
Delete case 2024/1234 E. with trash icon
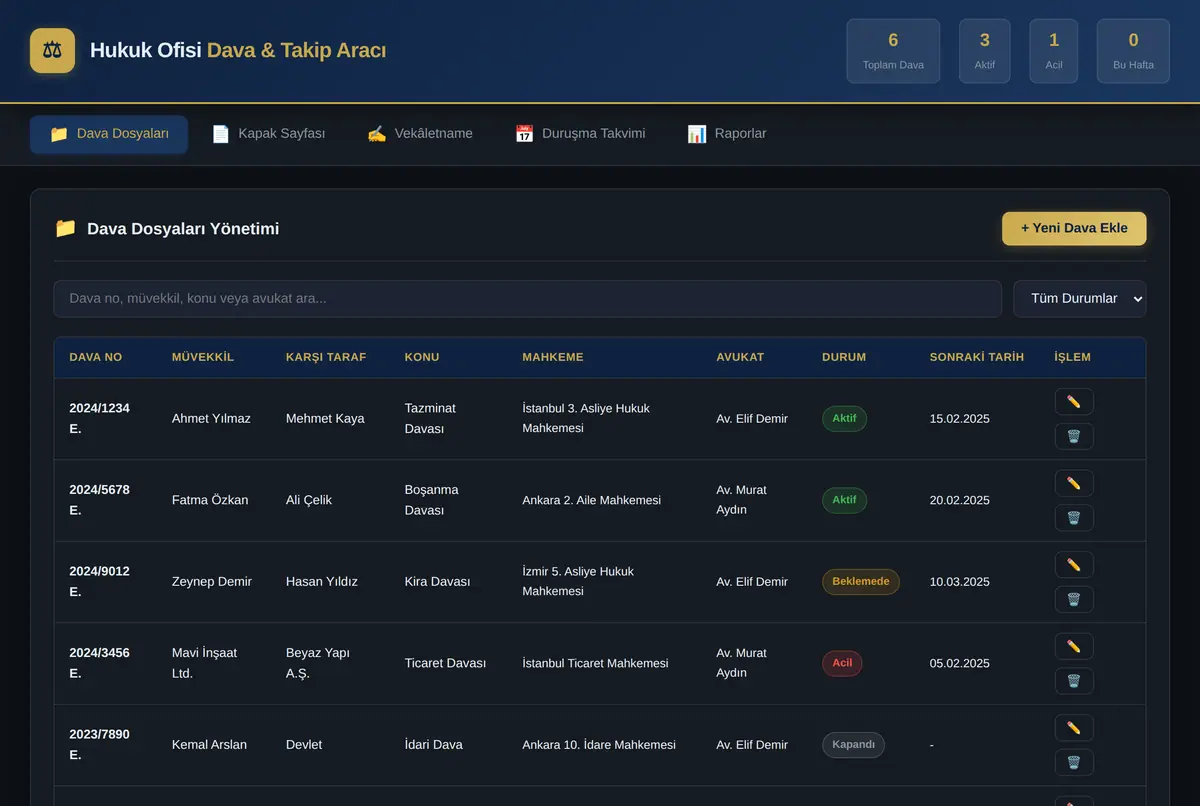click(1074, 436)
